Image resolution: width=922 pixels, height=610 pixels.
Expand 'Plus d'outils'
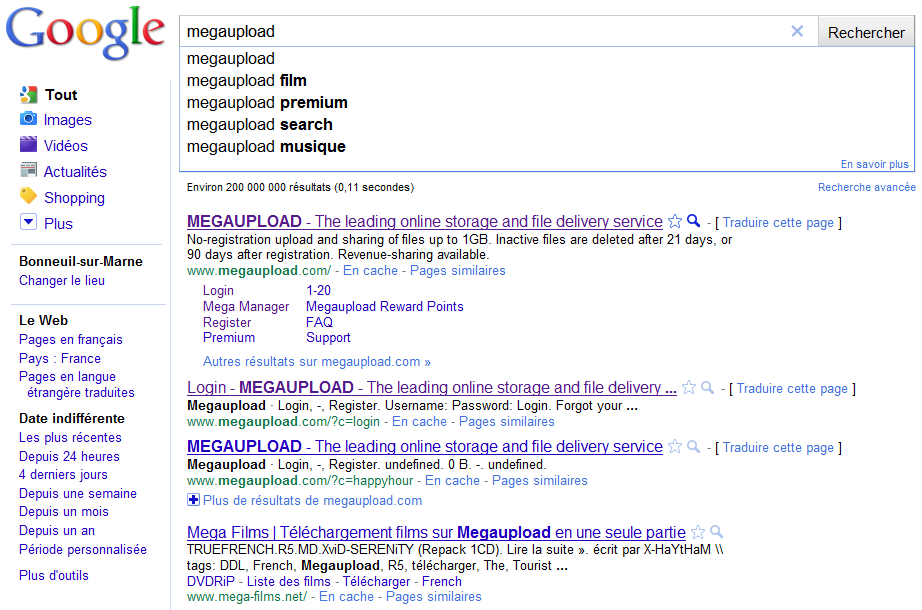[x=54, y=575]
